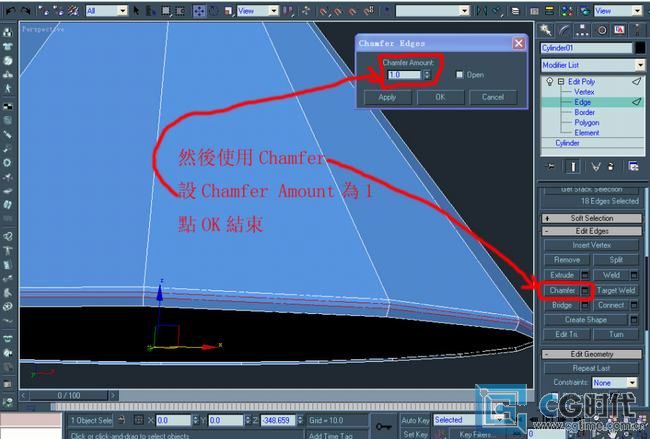Collapse the Edit Edges rollout
650x439 pixels.
click(x=590, y=231)
